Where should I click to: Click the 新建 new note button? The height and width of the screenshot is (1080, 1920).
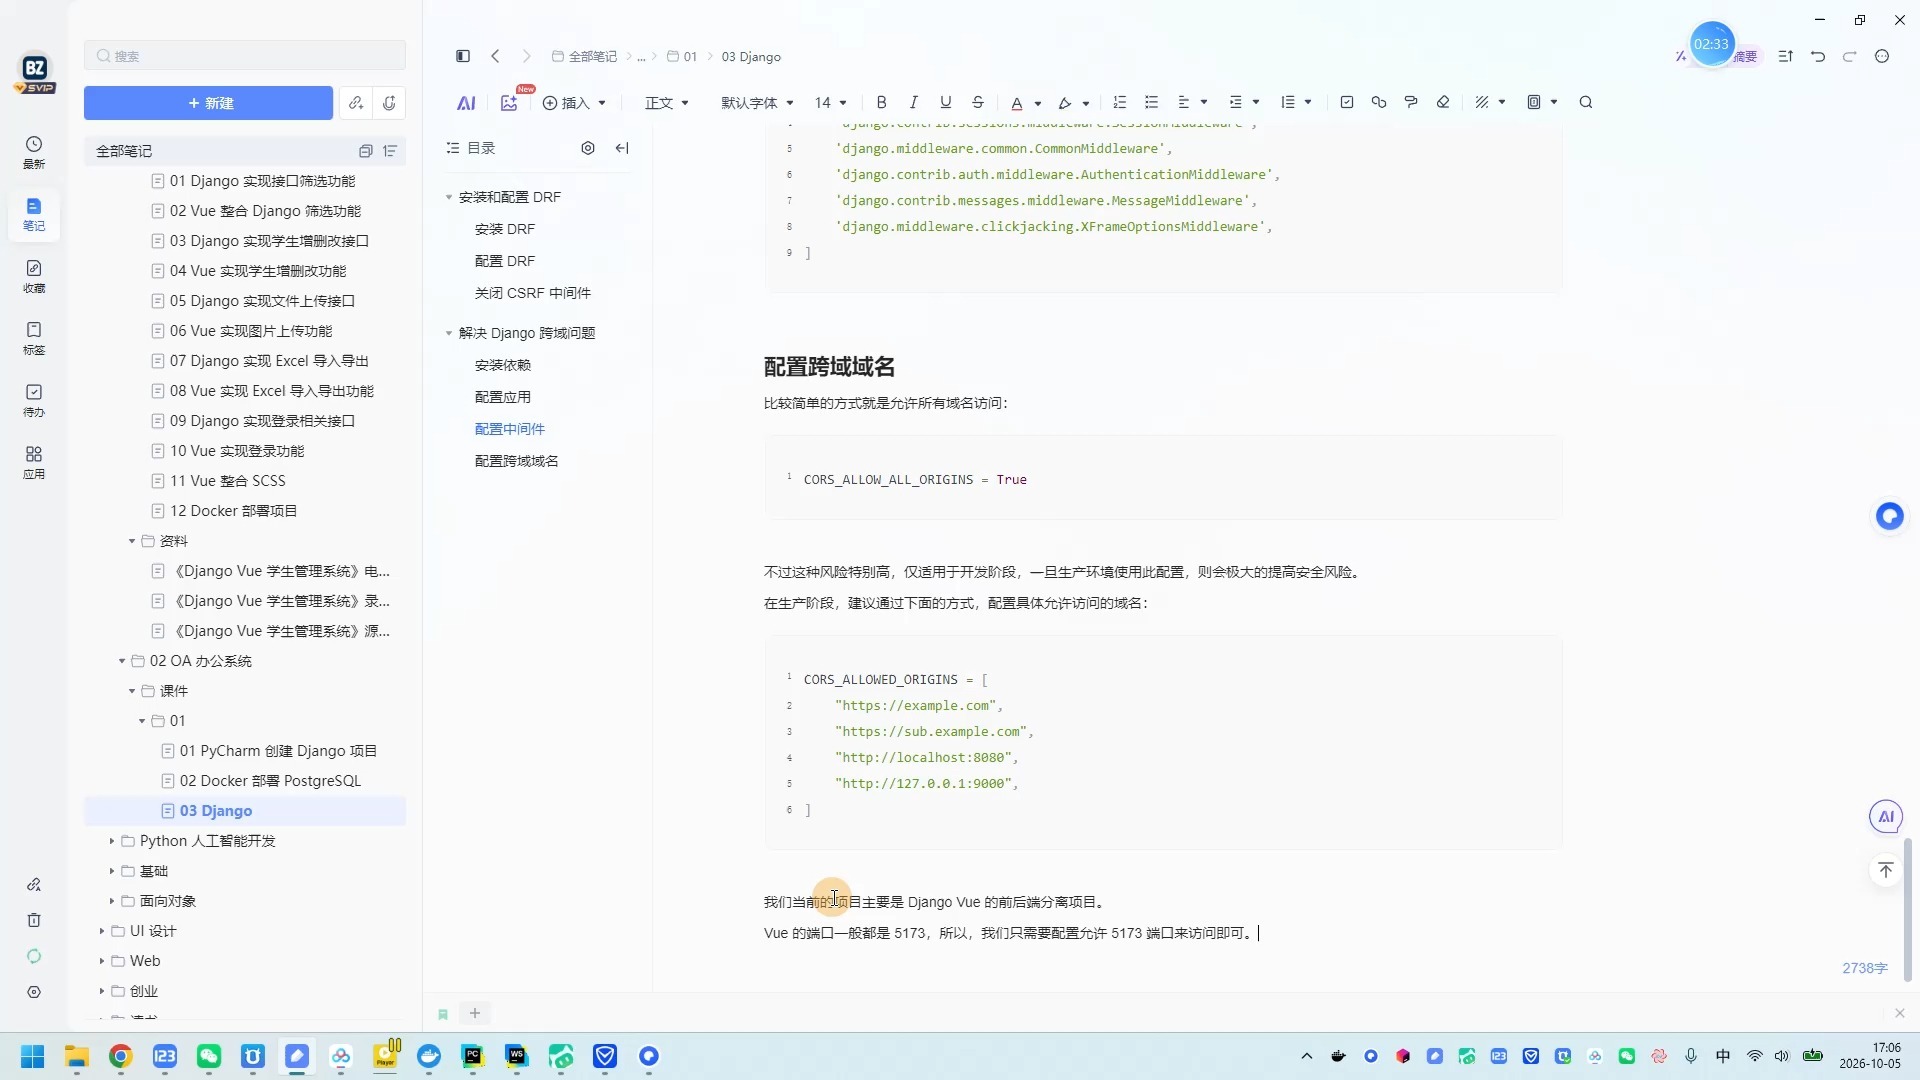pyautogui.click(x=208, y=103)
